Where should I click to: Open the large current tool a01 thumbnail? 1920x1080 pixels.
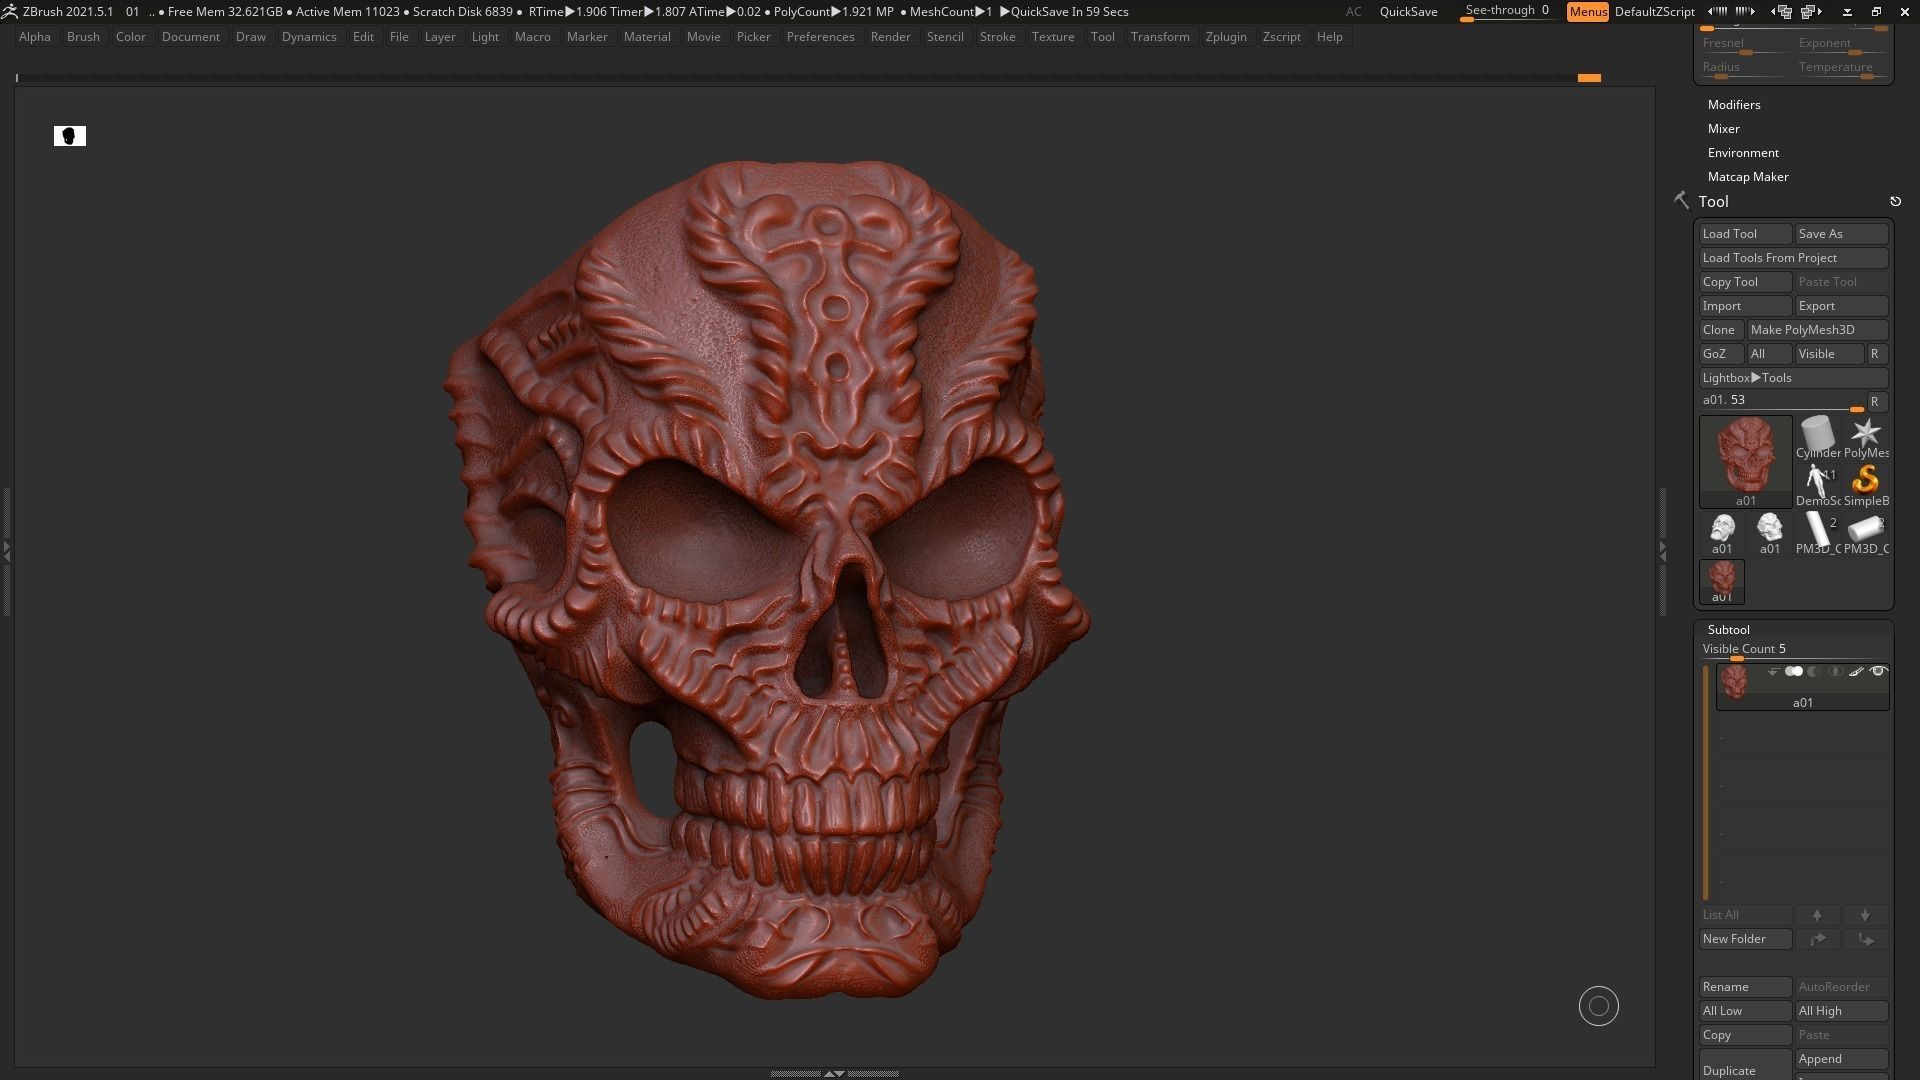[x=1746, y=462]
